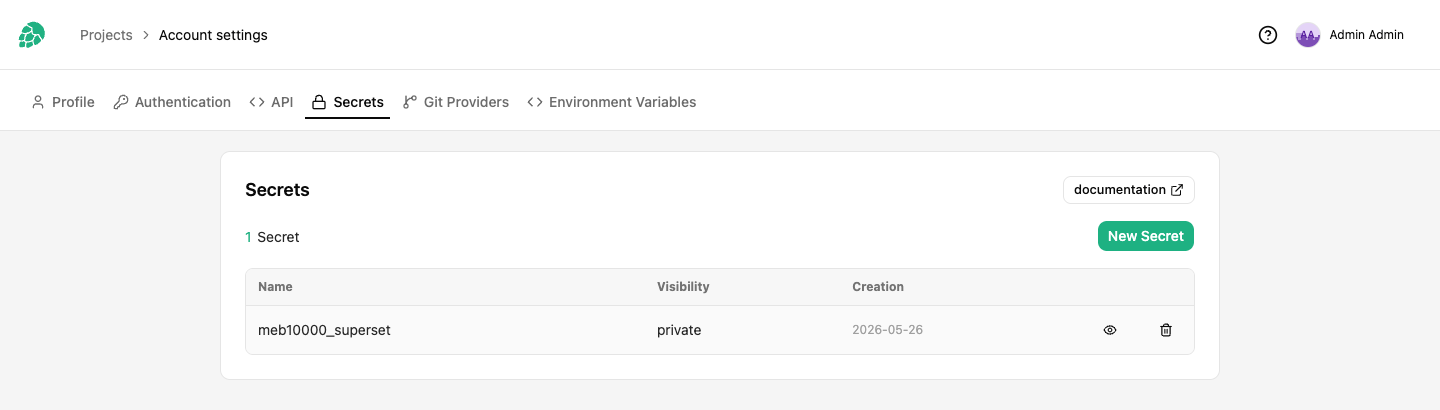Click the external link icon on documentation
This screenshot has height=410, width=1440.
[x=1177, y=190]
